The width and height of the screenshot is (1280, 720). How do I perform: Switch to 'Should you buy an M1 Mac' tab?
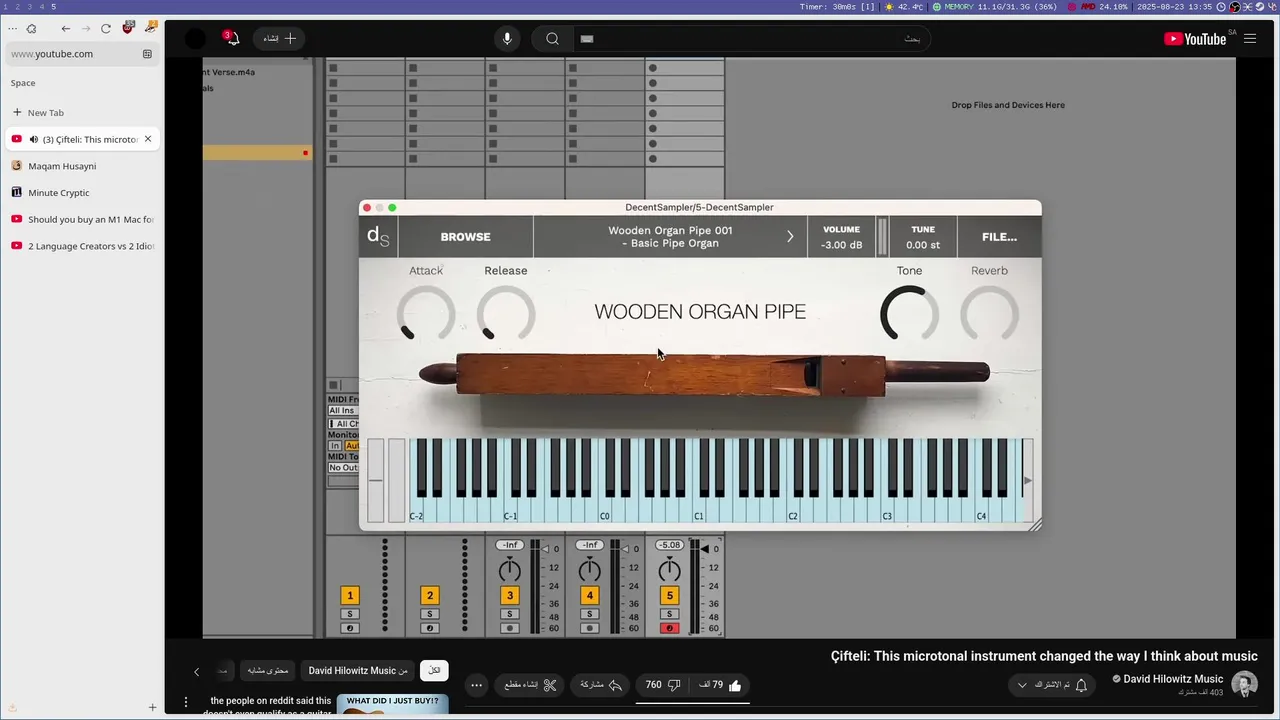[x=83, y=219]
